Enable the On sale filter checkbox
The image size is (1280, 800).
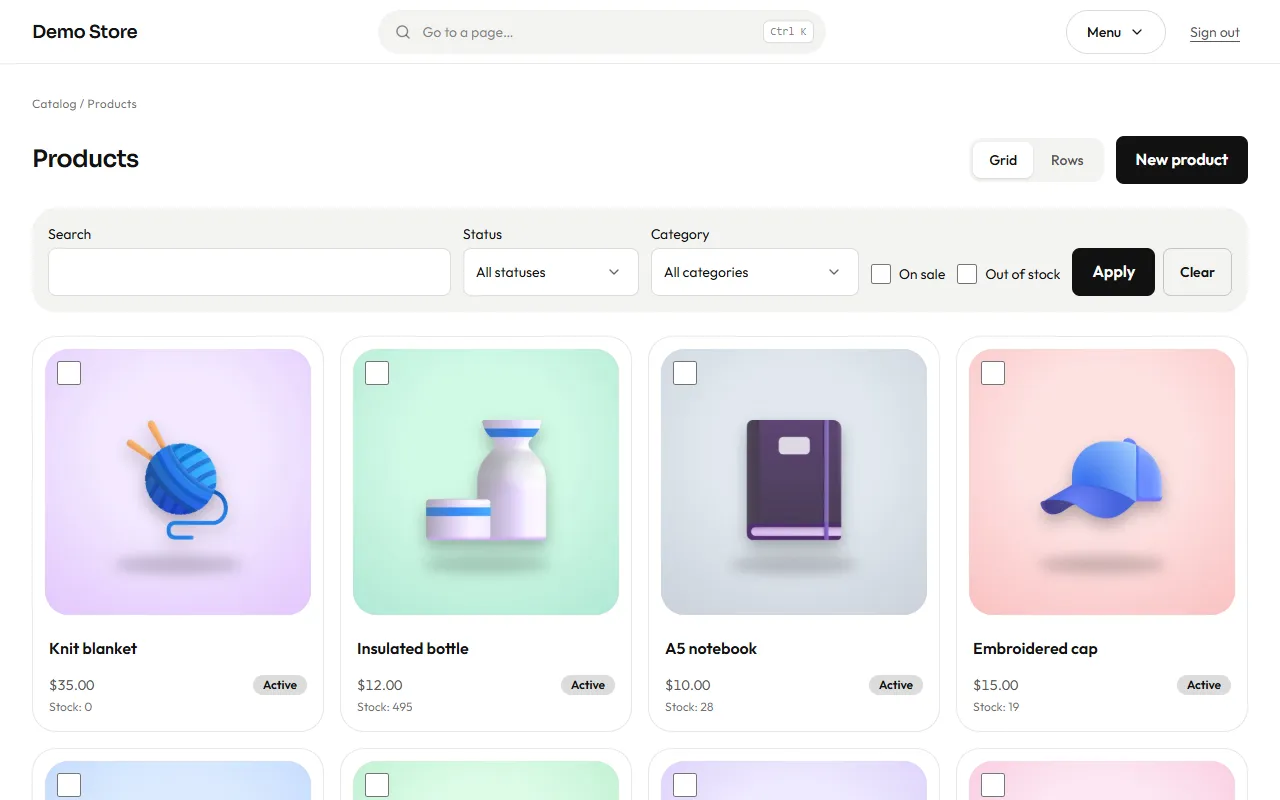881,274
